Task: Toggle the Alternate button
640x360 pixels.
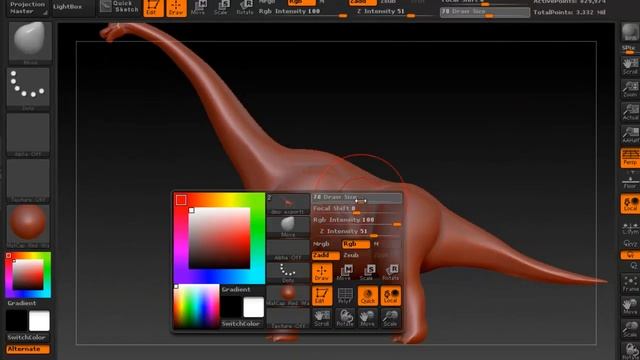Action: (28, 349)
